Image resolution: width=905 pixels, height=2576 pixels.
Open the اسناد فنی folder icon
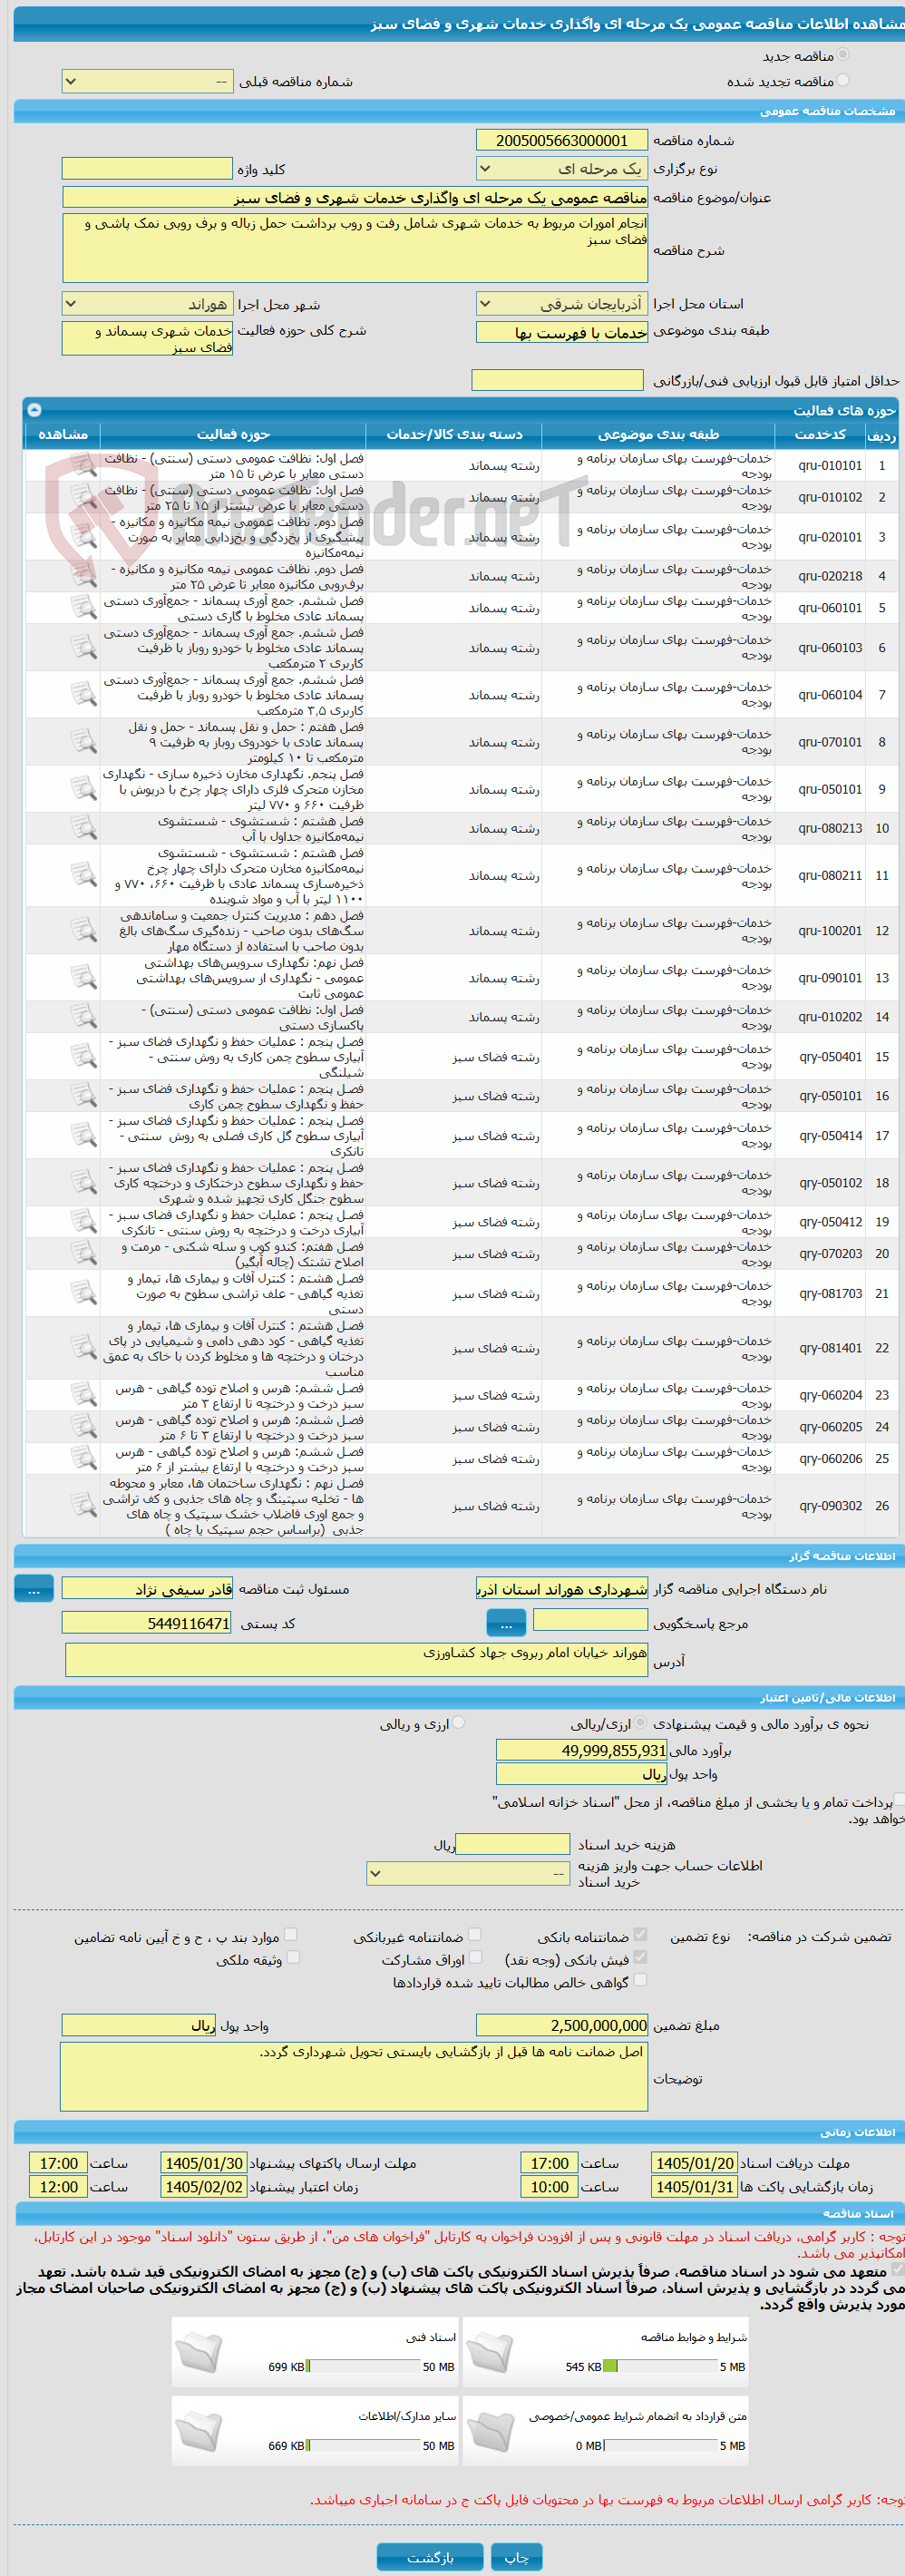click(198, 2352)
